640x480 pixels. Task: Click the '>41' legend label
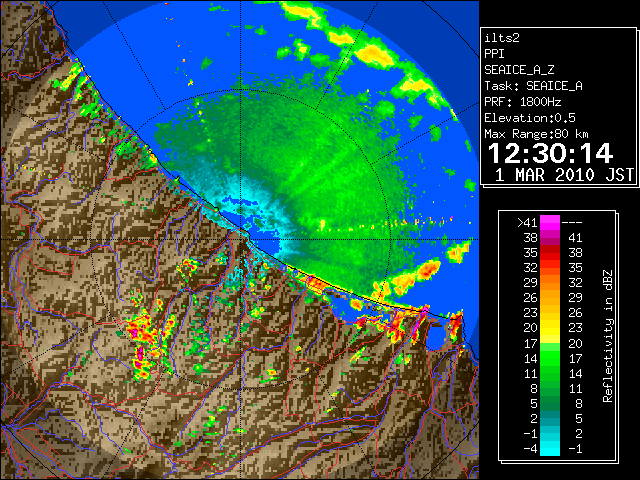click(527, 223)
